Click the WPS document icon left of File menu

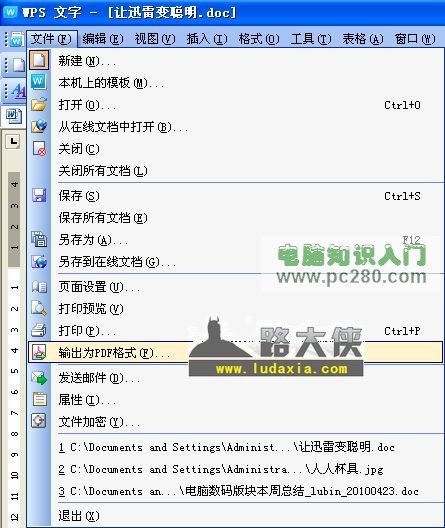[x=17, y=39]
